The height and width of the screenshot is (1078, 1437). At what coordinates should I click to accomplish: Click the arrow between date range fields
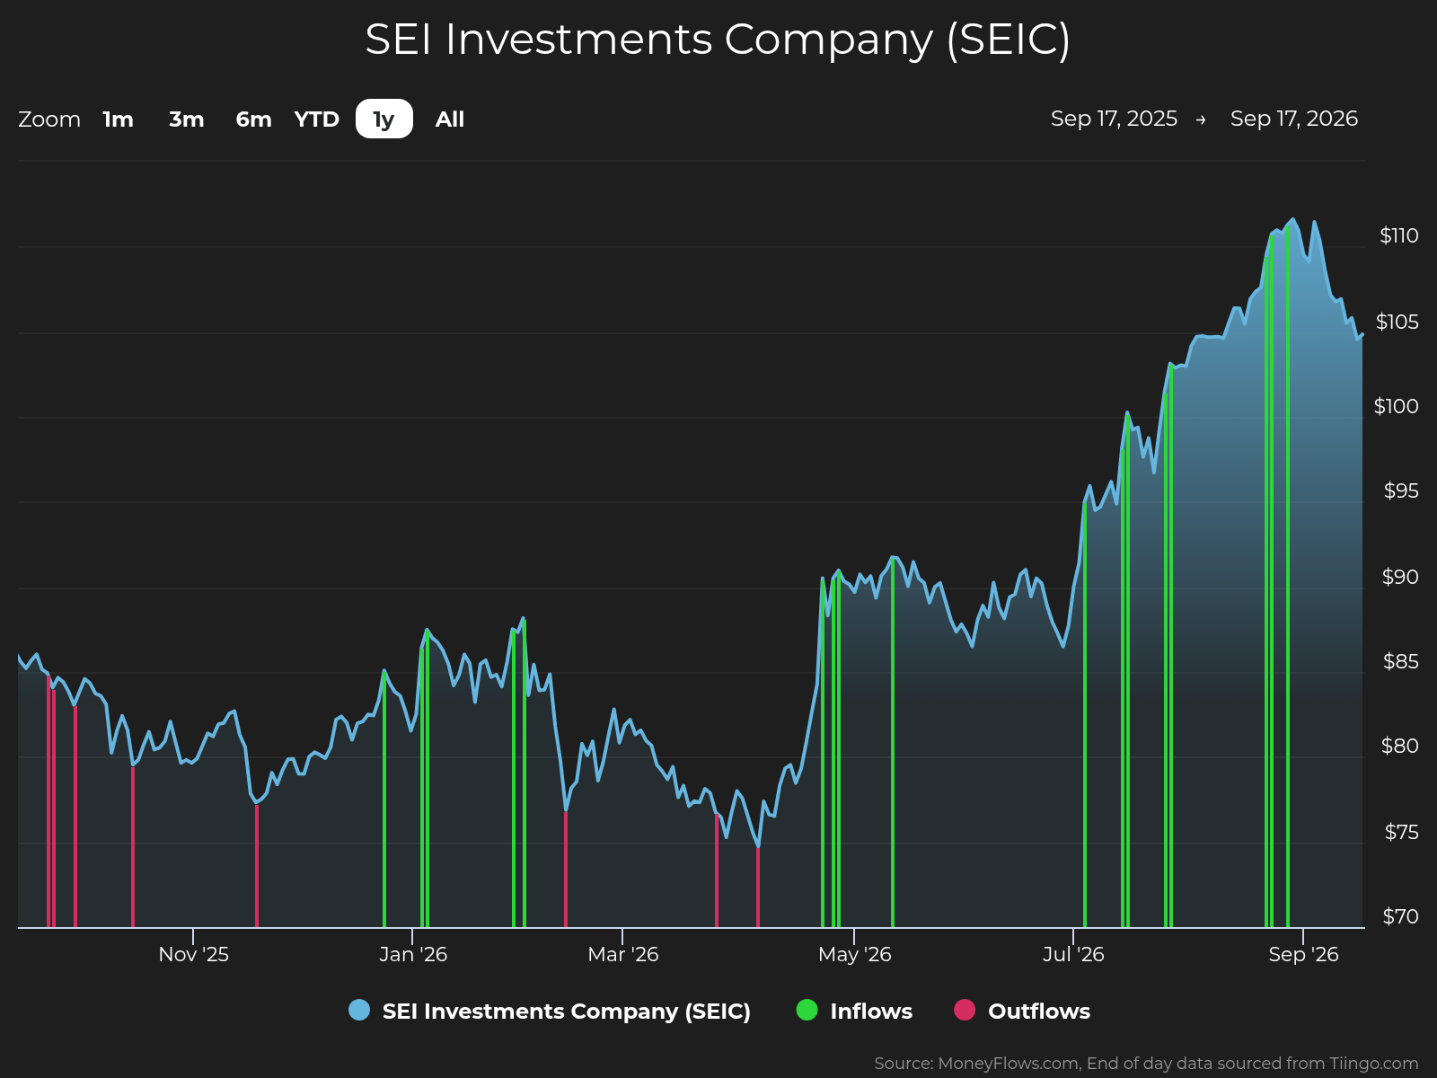[1200, 120]
